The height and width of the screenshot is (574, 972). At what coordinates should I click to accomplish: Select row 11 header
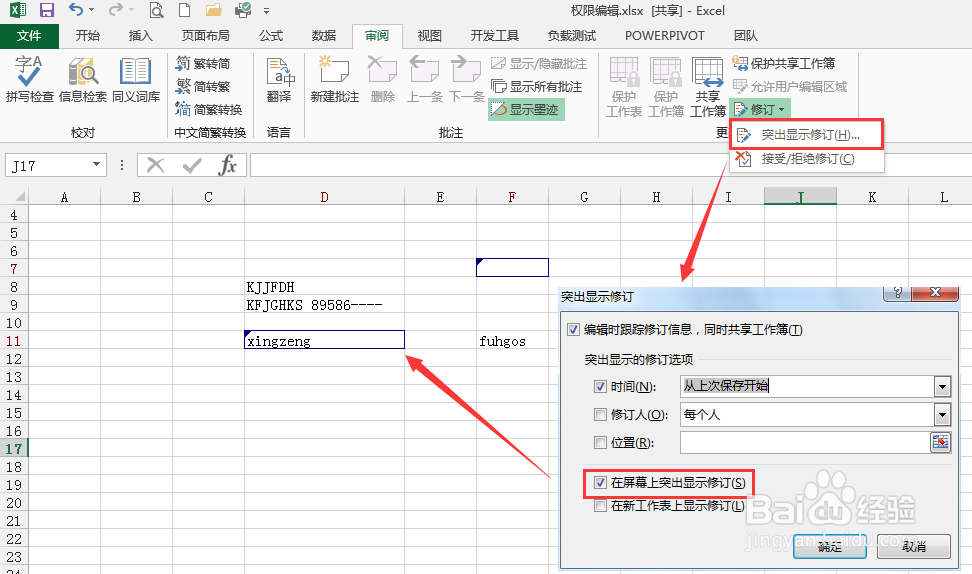[x=14, y=340]
